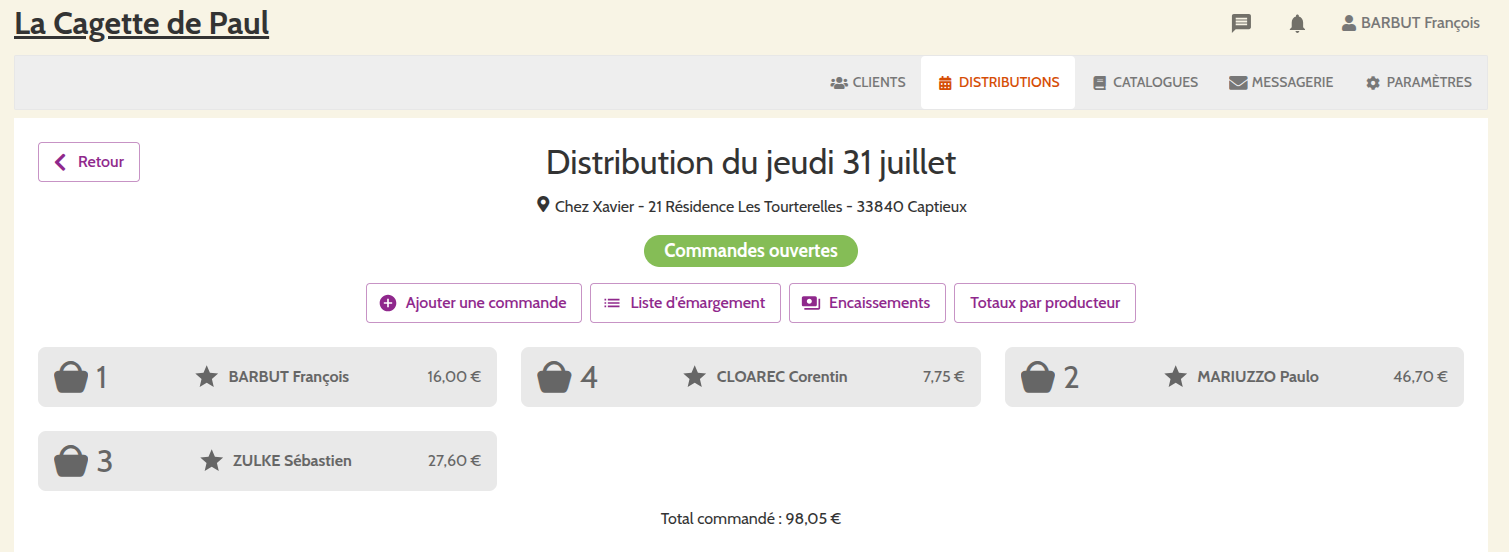Open the Catalogues tab
The width and height of the screenshot is (1509, 552).
tap(1145, 83)
